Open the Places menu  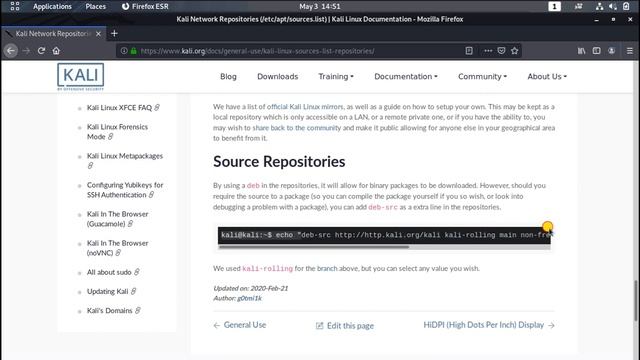click(96, 7)
